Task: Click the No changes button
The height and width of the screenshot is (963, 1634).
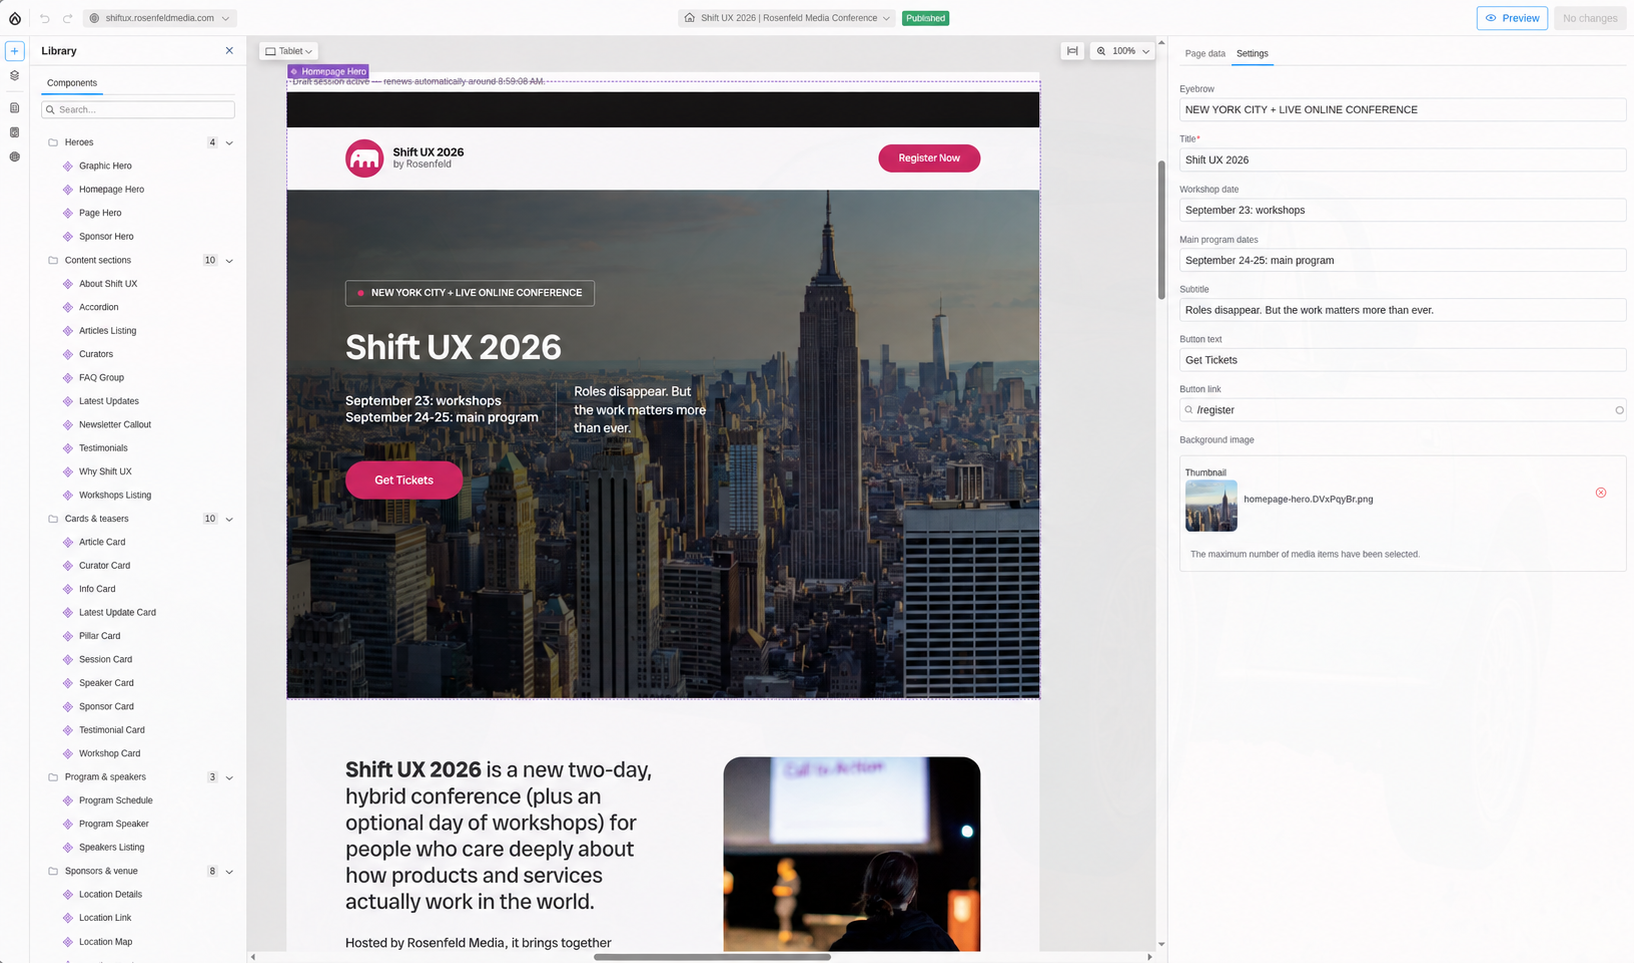Action: [1590, 18]
